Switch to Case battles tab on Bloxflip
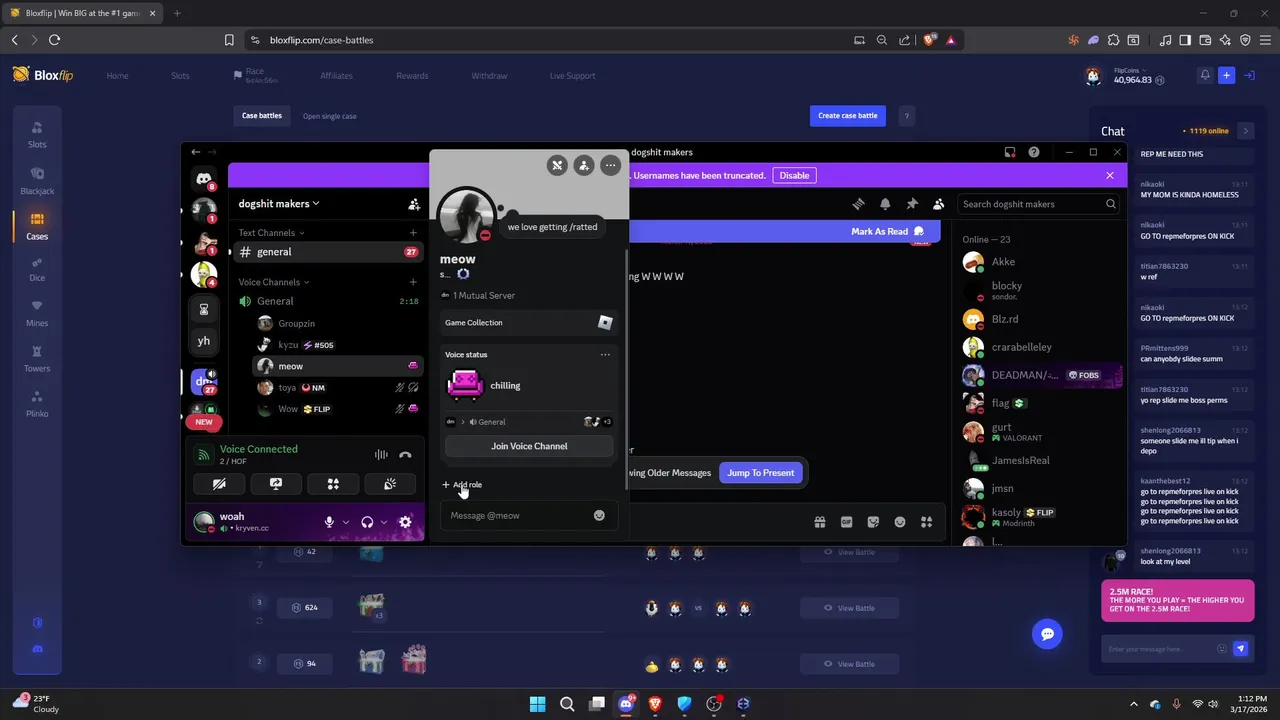Screen dimensions: 1280x720 click(262, 116)
